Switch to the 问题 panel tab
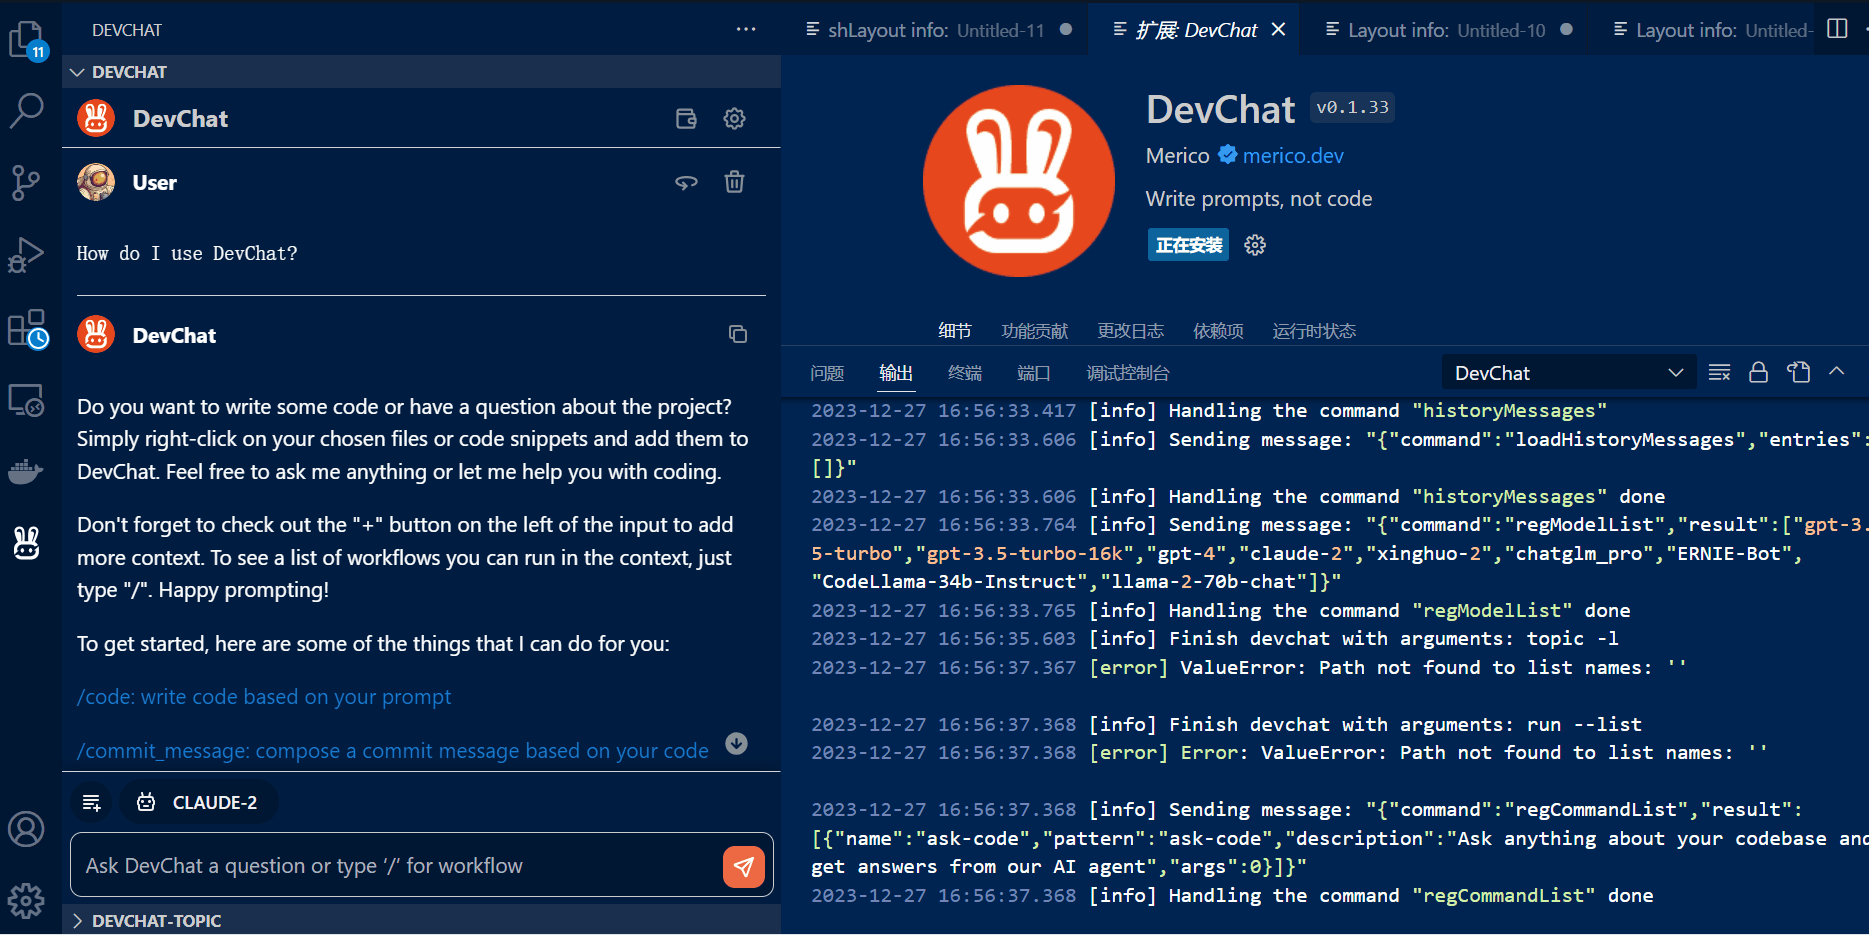 [x=827, y=373]
